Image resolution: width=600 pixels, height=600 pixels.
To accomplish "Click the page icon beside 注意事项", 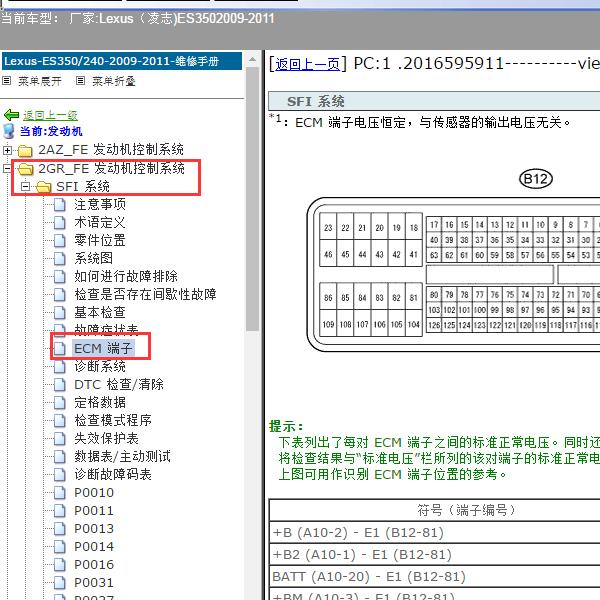I will 59,205.
